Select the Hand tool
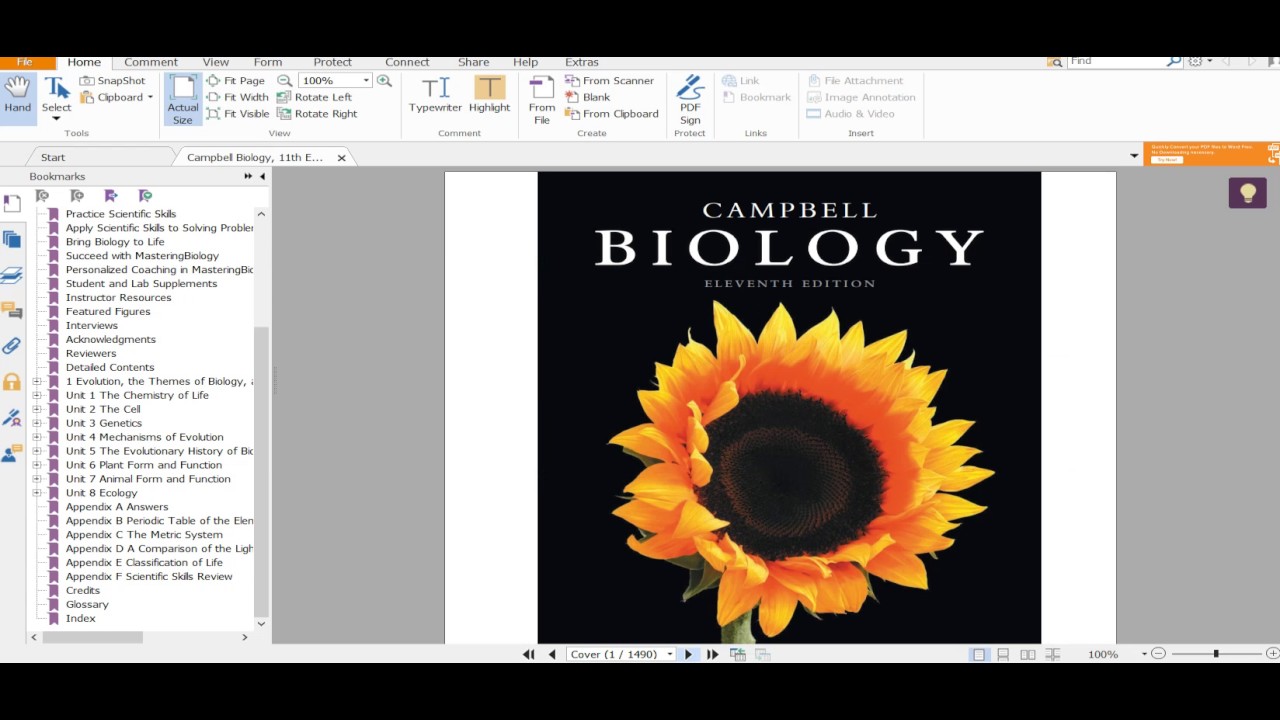Screen dimensions: 1280x720 point(17,96)
